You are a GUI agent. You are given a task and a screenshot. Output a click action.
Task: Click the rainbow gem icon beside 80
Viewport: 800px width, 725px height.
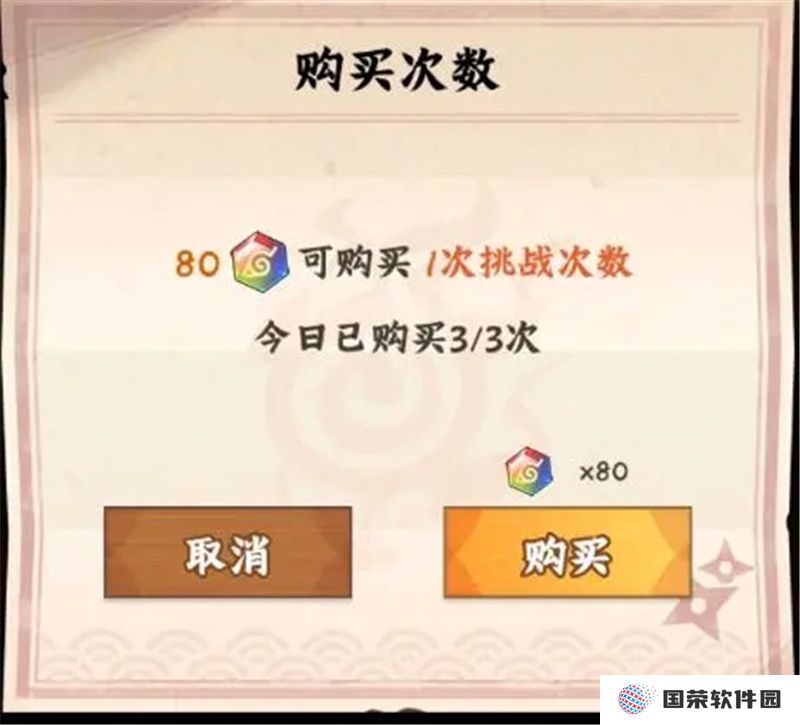(260, 262)
